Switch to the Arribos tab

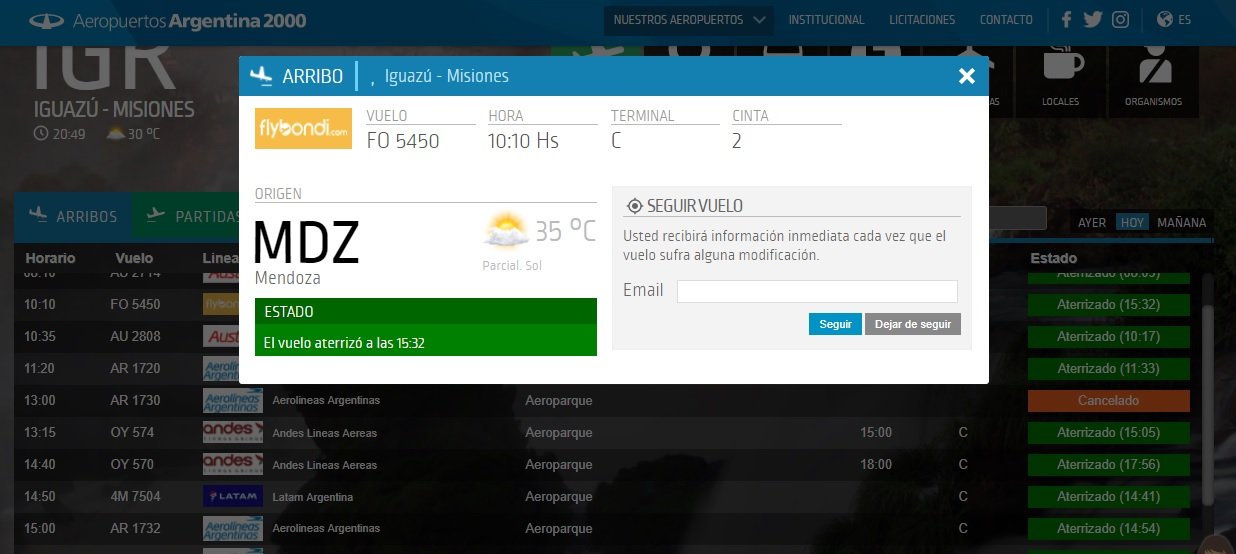tap(74, 216)
